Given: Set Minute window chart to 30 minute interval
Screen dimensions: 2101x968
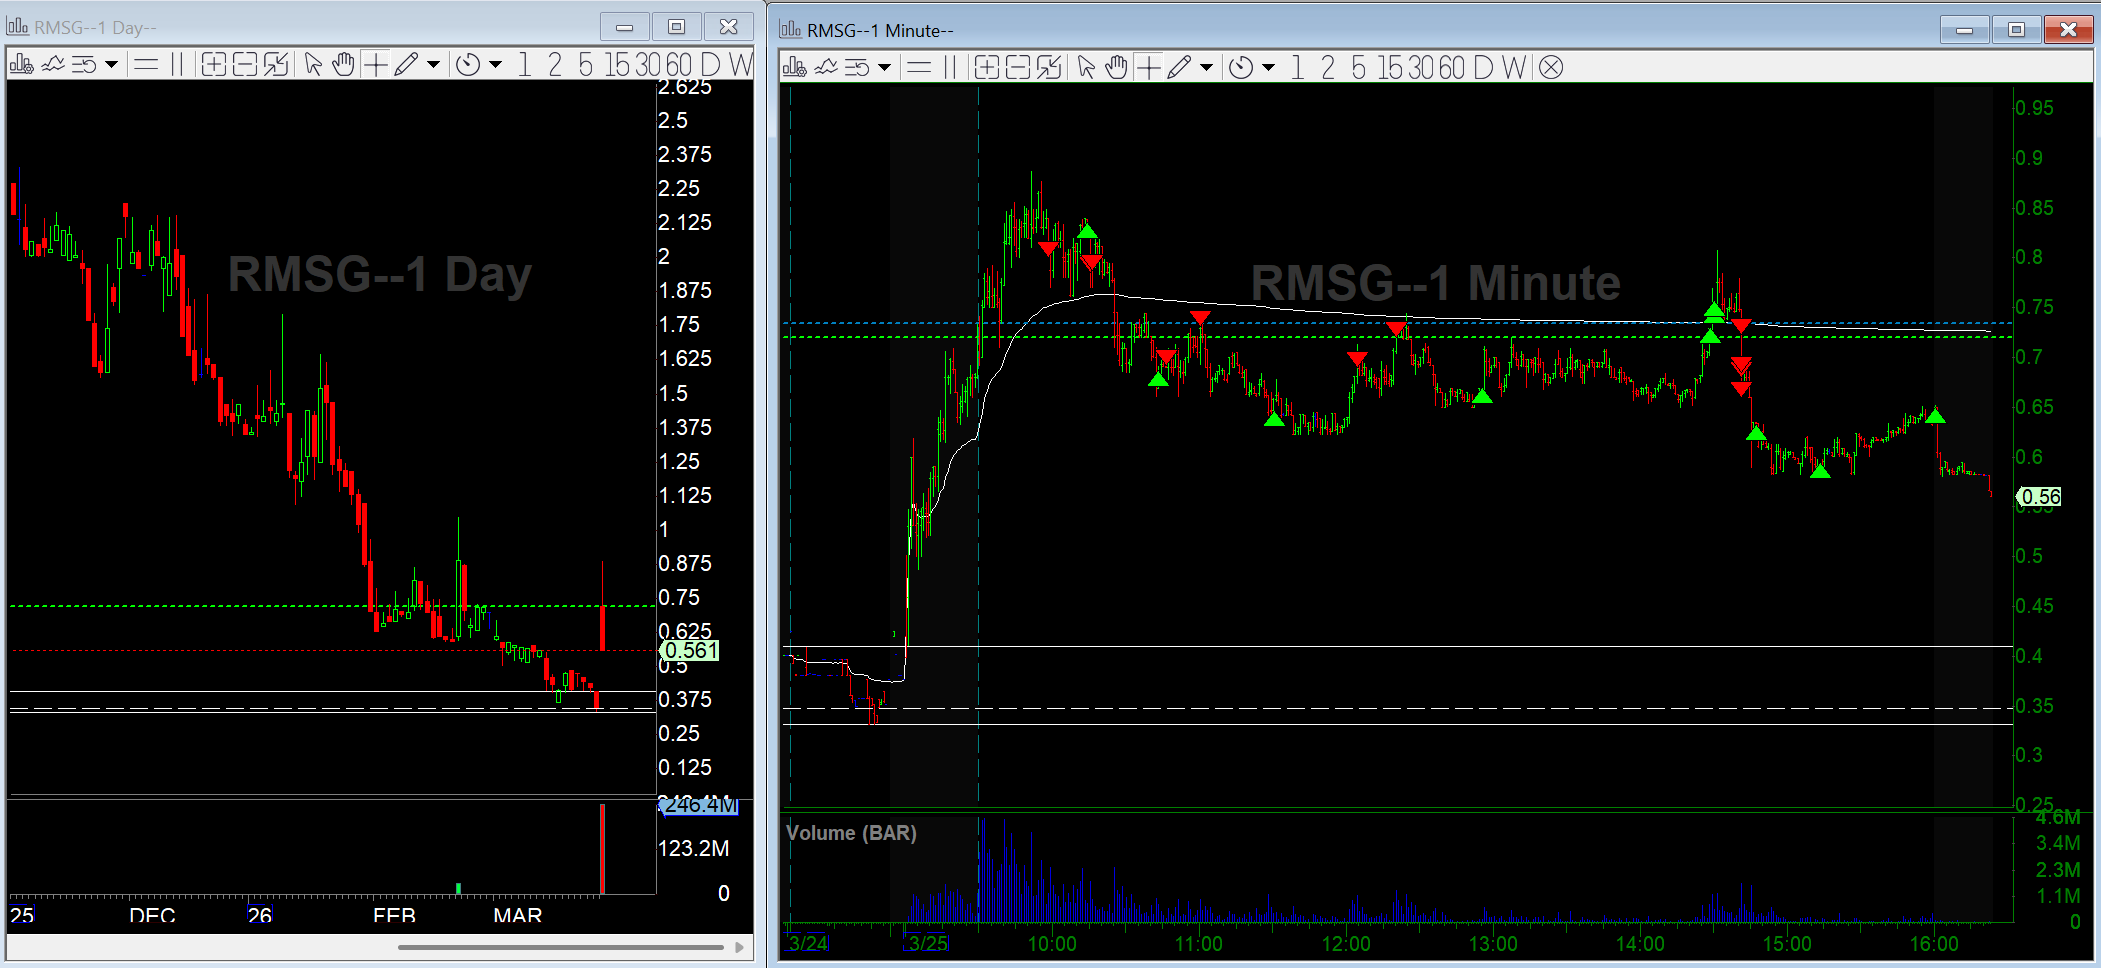Looking at the screenshot, I should point(1421,67).
